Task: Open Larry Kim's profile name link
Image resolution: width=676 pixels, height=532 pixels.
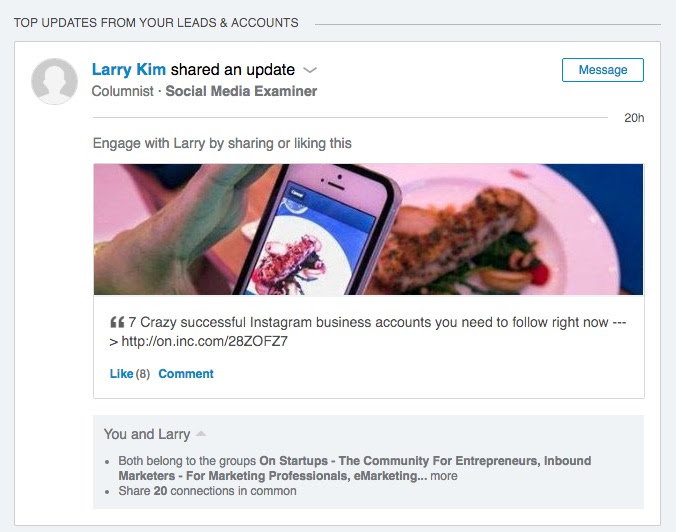Action: point(128,69)
